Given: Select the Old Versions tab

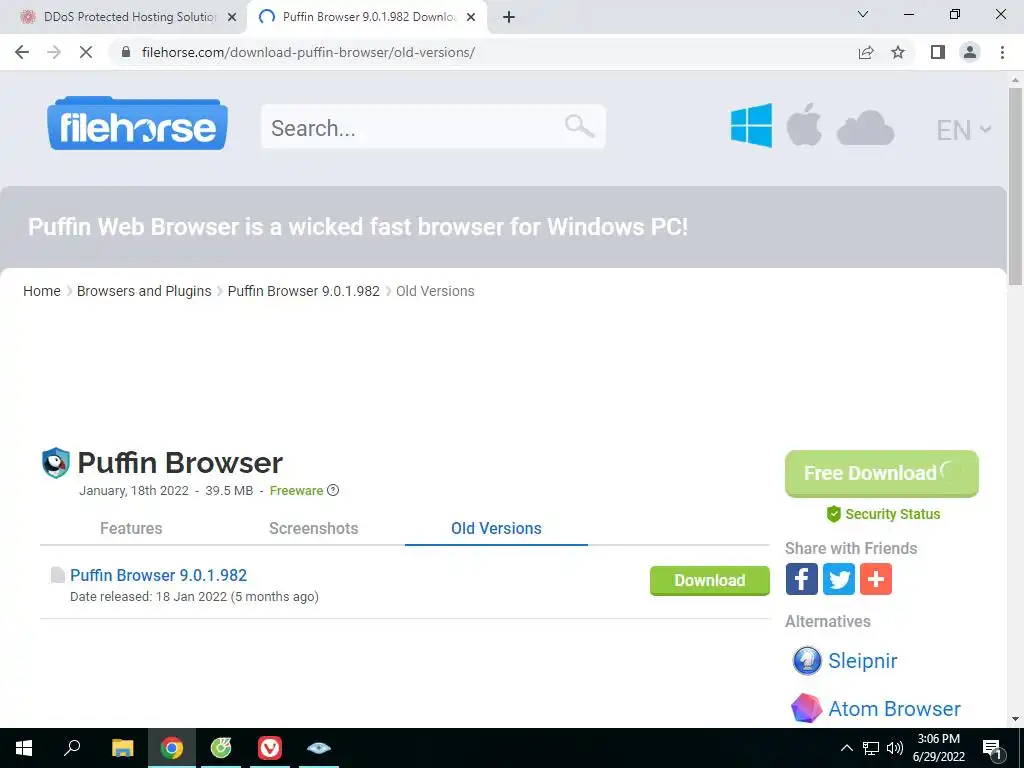Looking at the screenshot, I should (496, 528).
